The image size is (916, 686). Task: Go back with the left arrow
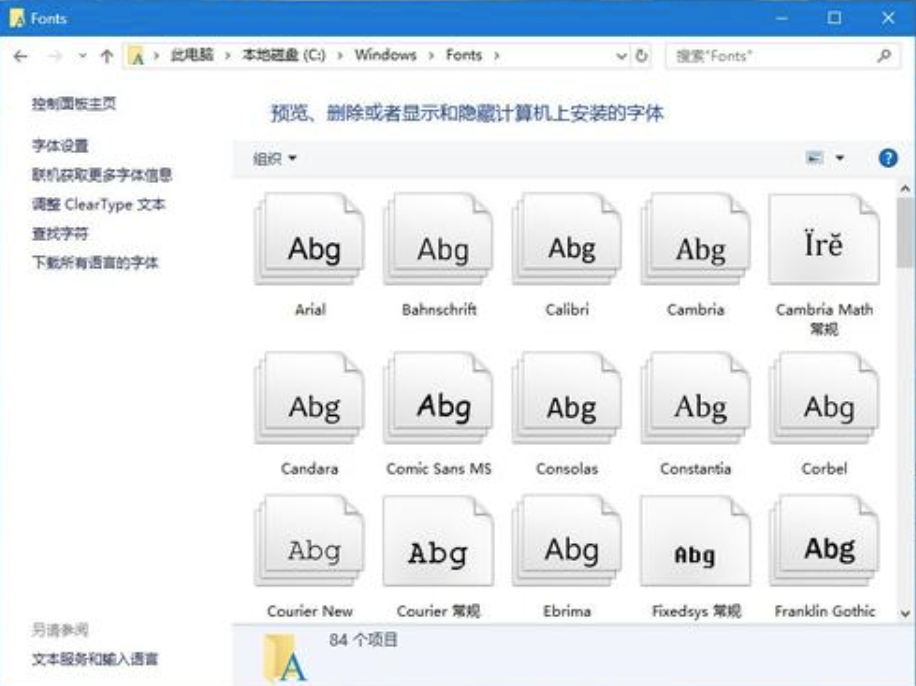coord(20,56)
